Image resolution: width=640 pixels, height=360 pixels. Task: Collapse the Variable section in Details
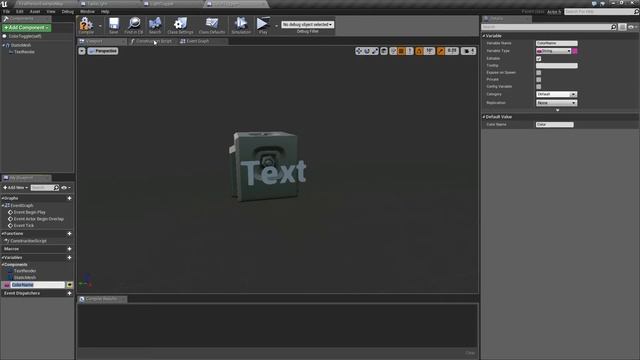(484, 36)
